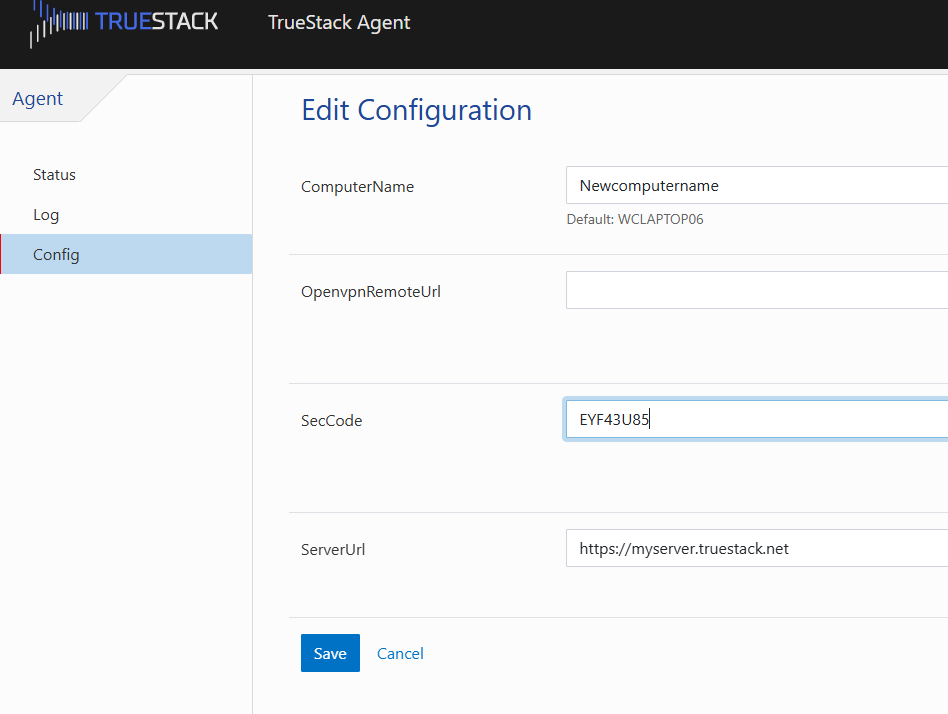Click the ComputerName input field
The image size is (948, 714).
point(756,185)
